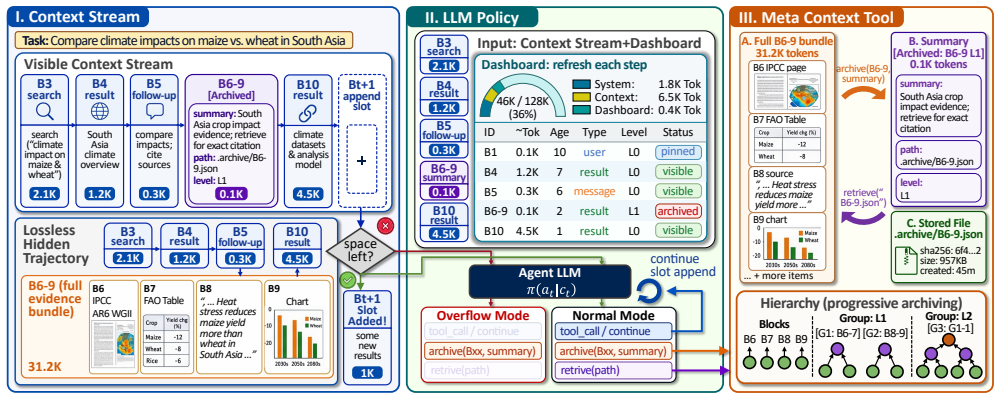Click the Dashboard legend teal swatch
The width and height of the screenshot is (1000, 399).
[x=582, y=110]
